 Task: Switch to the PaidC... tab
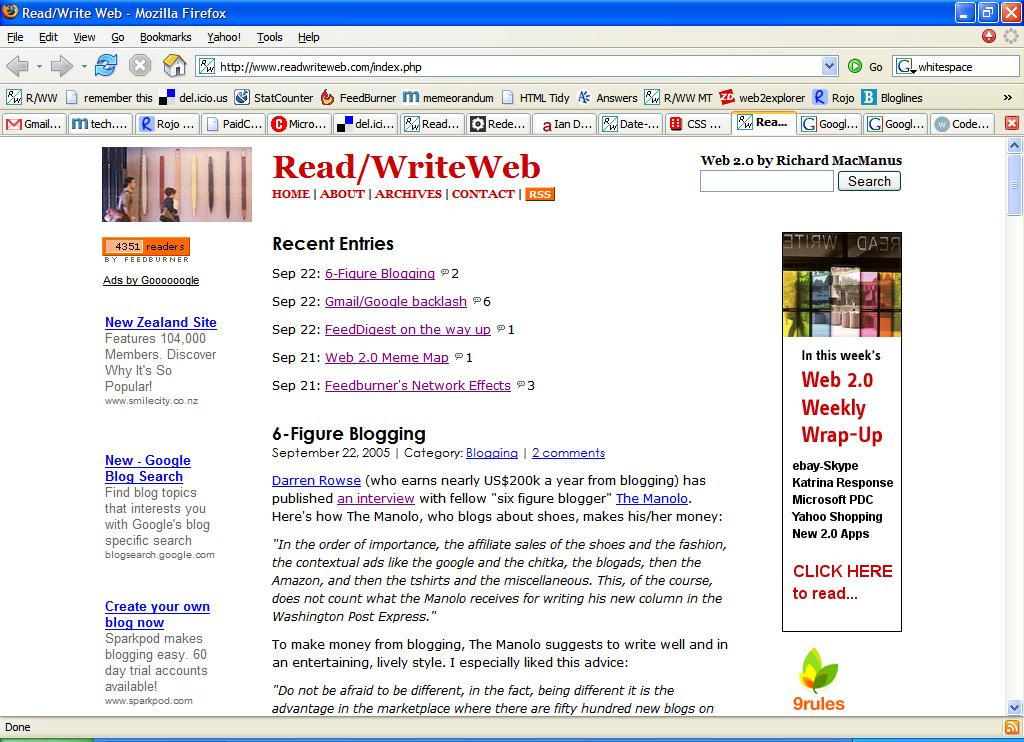click(233, 123)
